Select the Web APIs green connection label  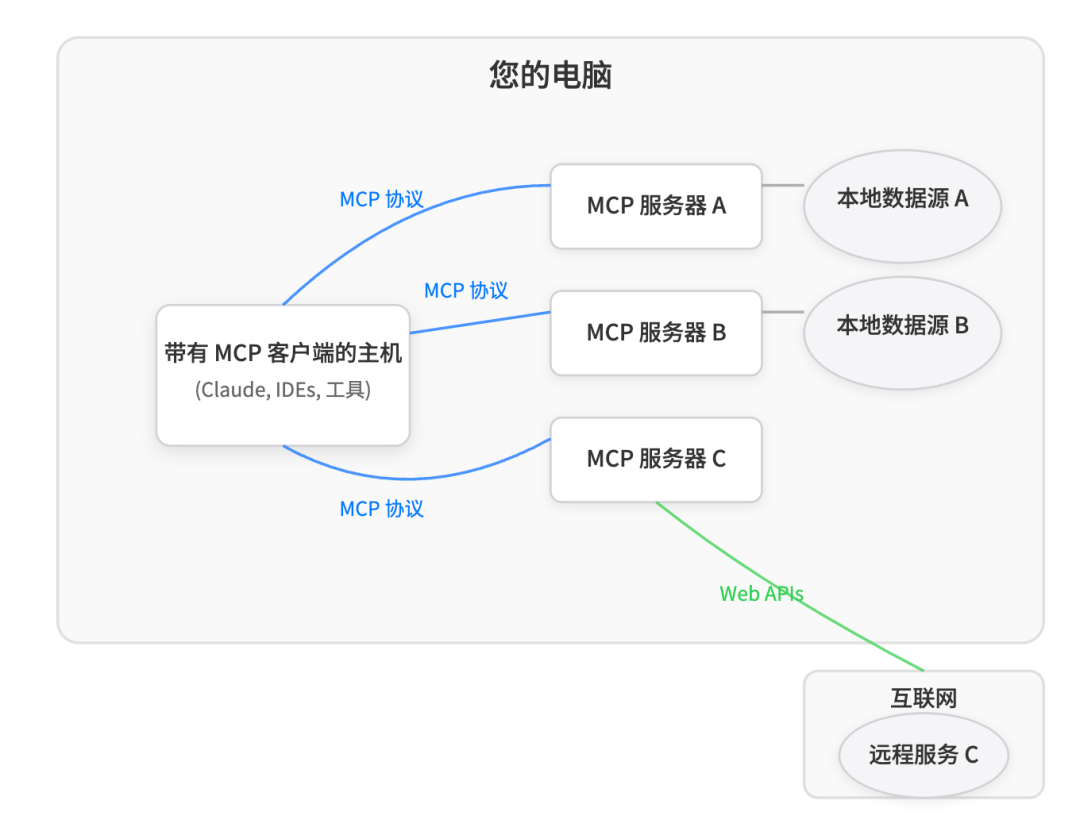[762, 593]
